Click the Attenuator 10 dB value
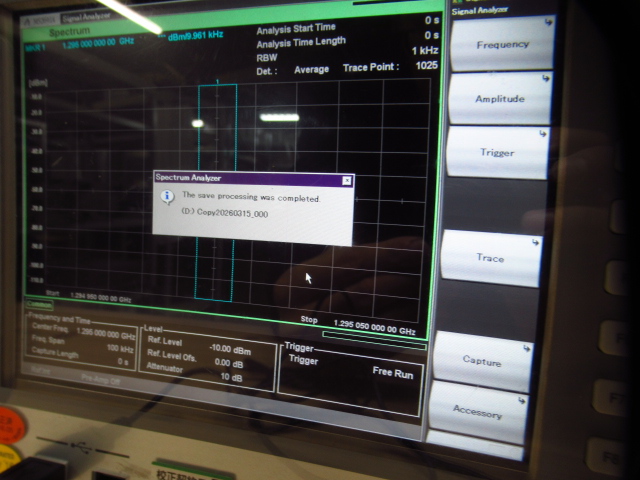This screenshot has width=640, height=480. pos(230,377)
